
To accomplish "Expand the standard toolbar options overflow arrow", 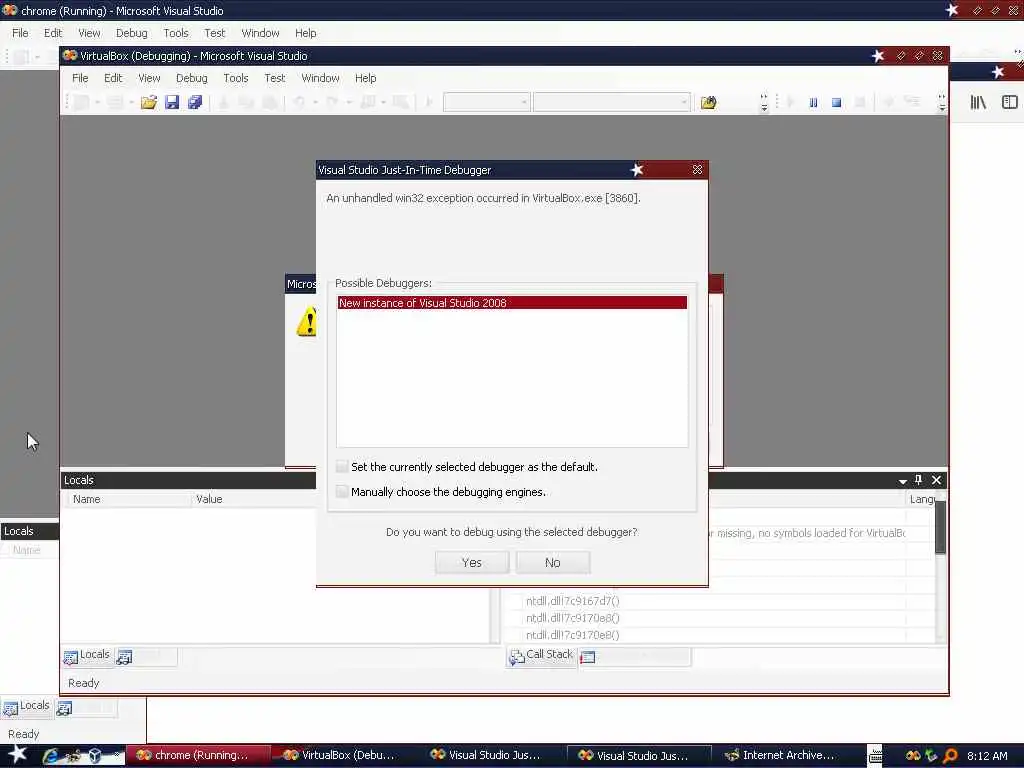I will coord(764,103).
